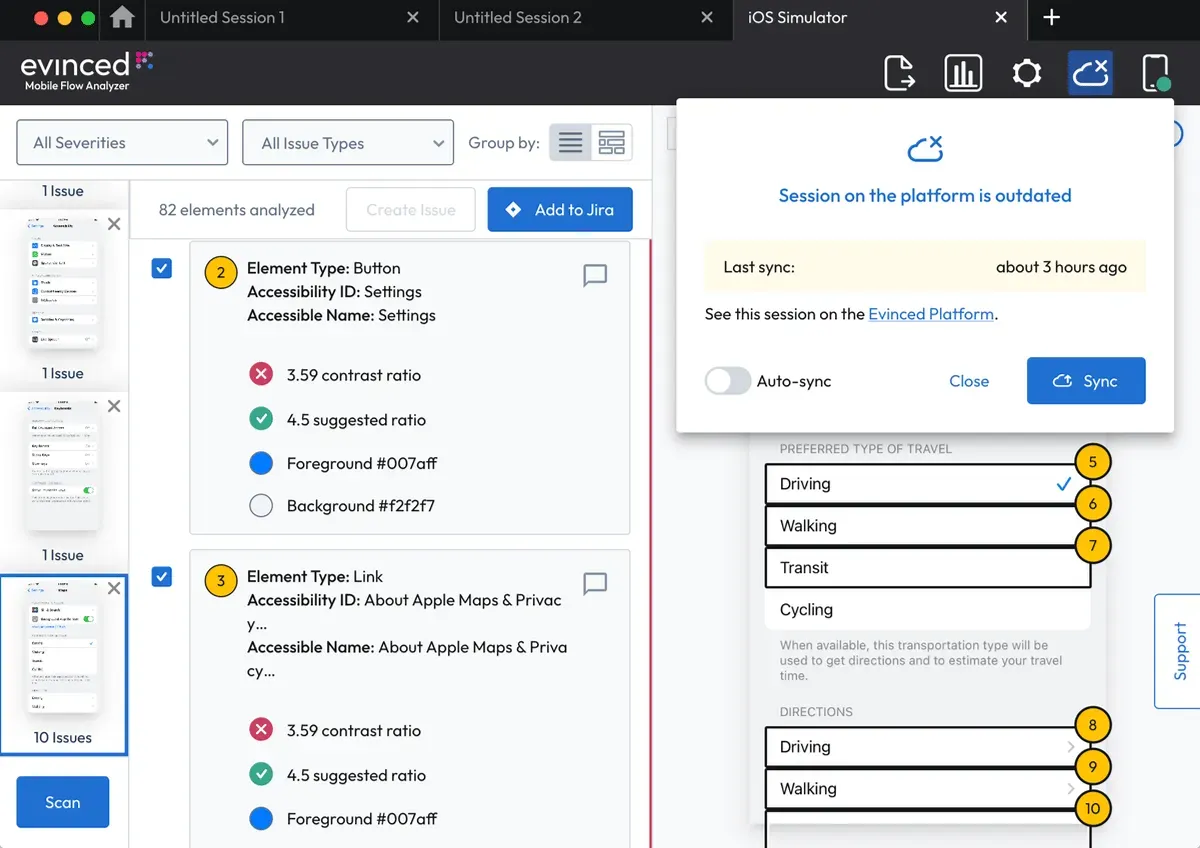Click the Sync button
1200x848 pixels.
click(1086, 381)
